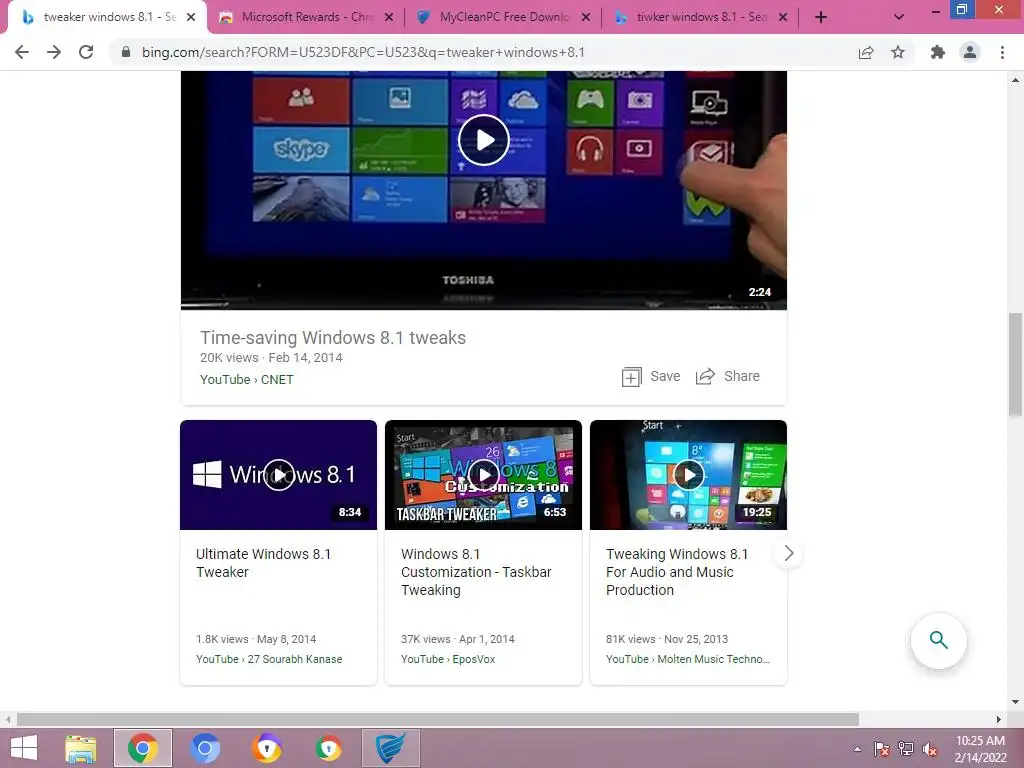
Task: Click the horizontal scrollbar thumb
Action: click(438, 720)
